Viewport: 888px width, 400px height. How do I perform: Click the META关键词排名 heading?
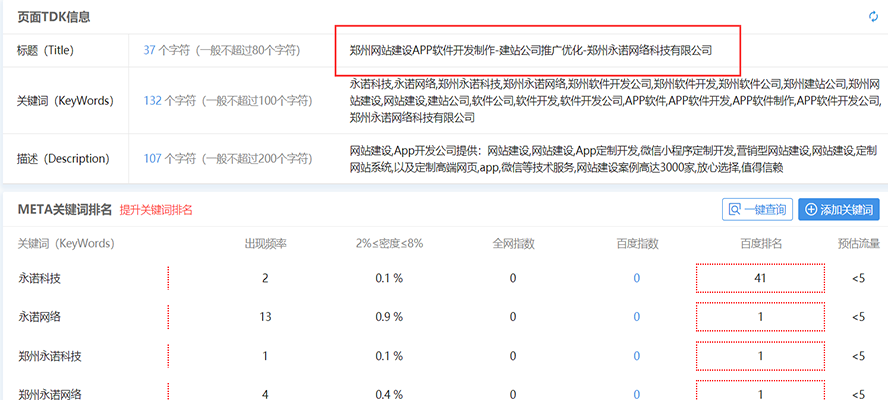click(65, 210)
